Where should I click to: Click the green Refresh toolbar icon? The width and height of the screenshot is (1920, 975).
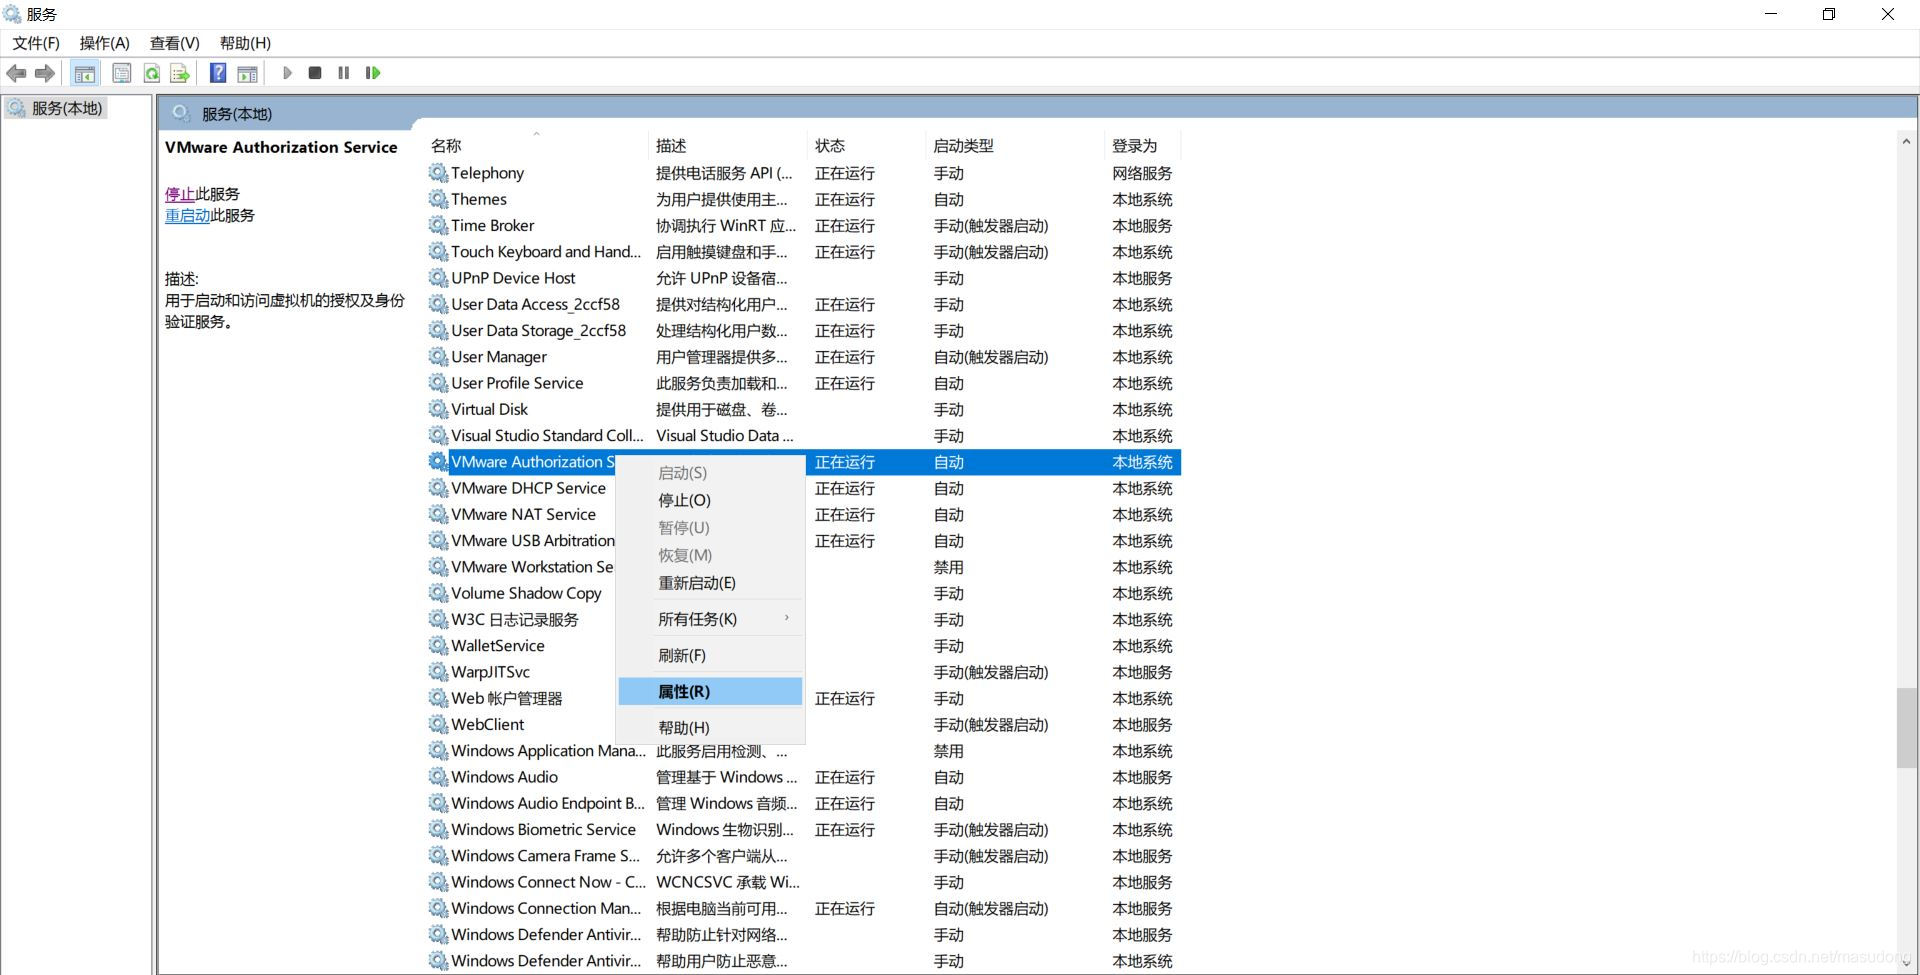click(x=151, y=73)
